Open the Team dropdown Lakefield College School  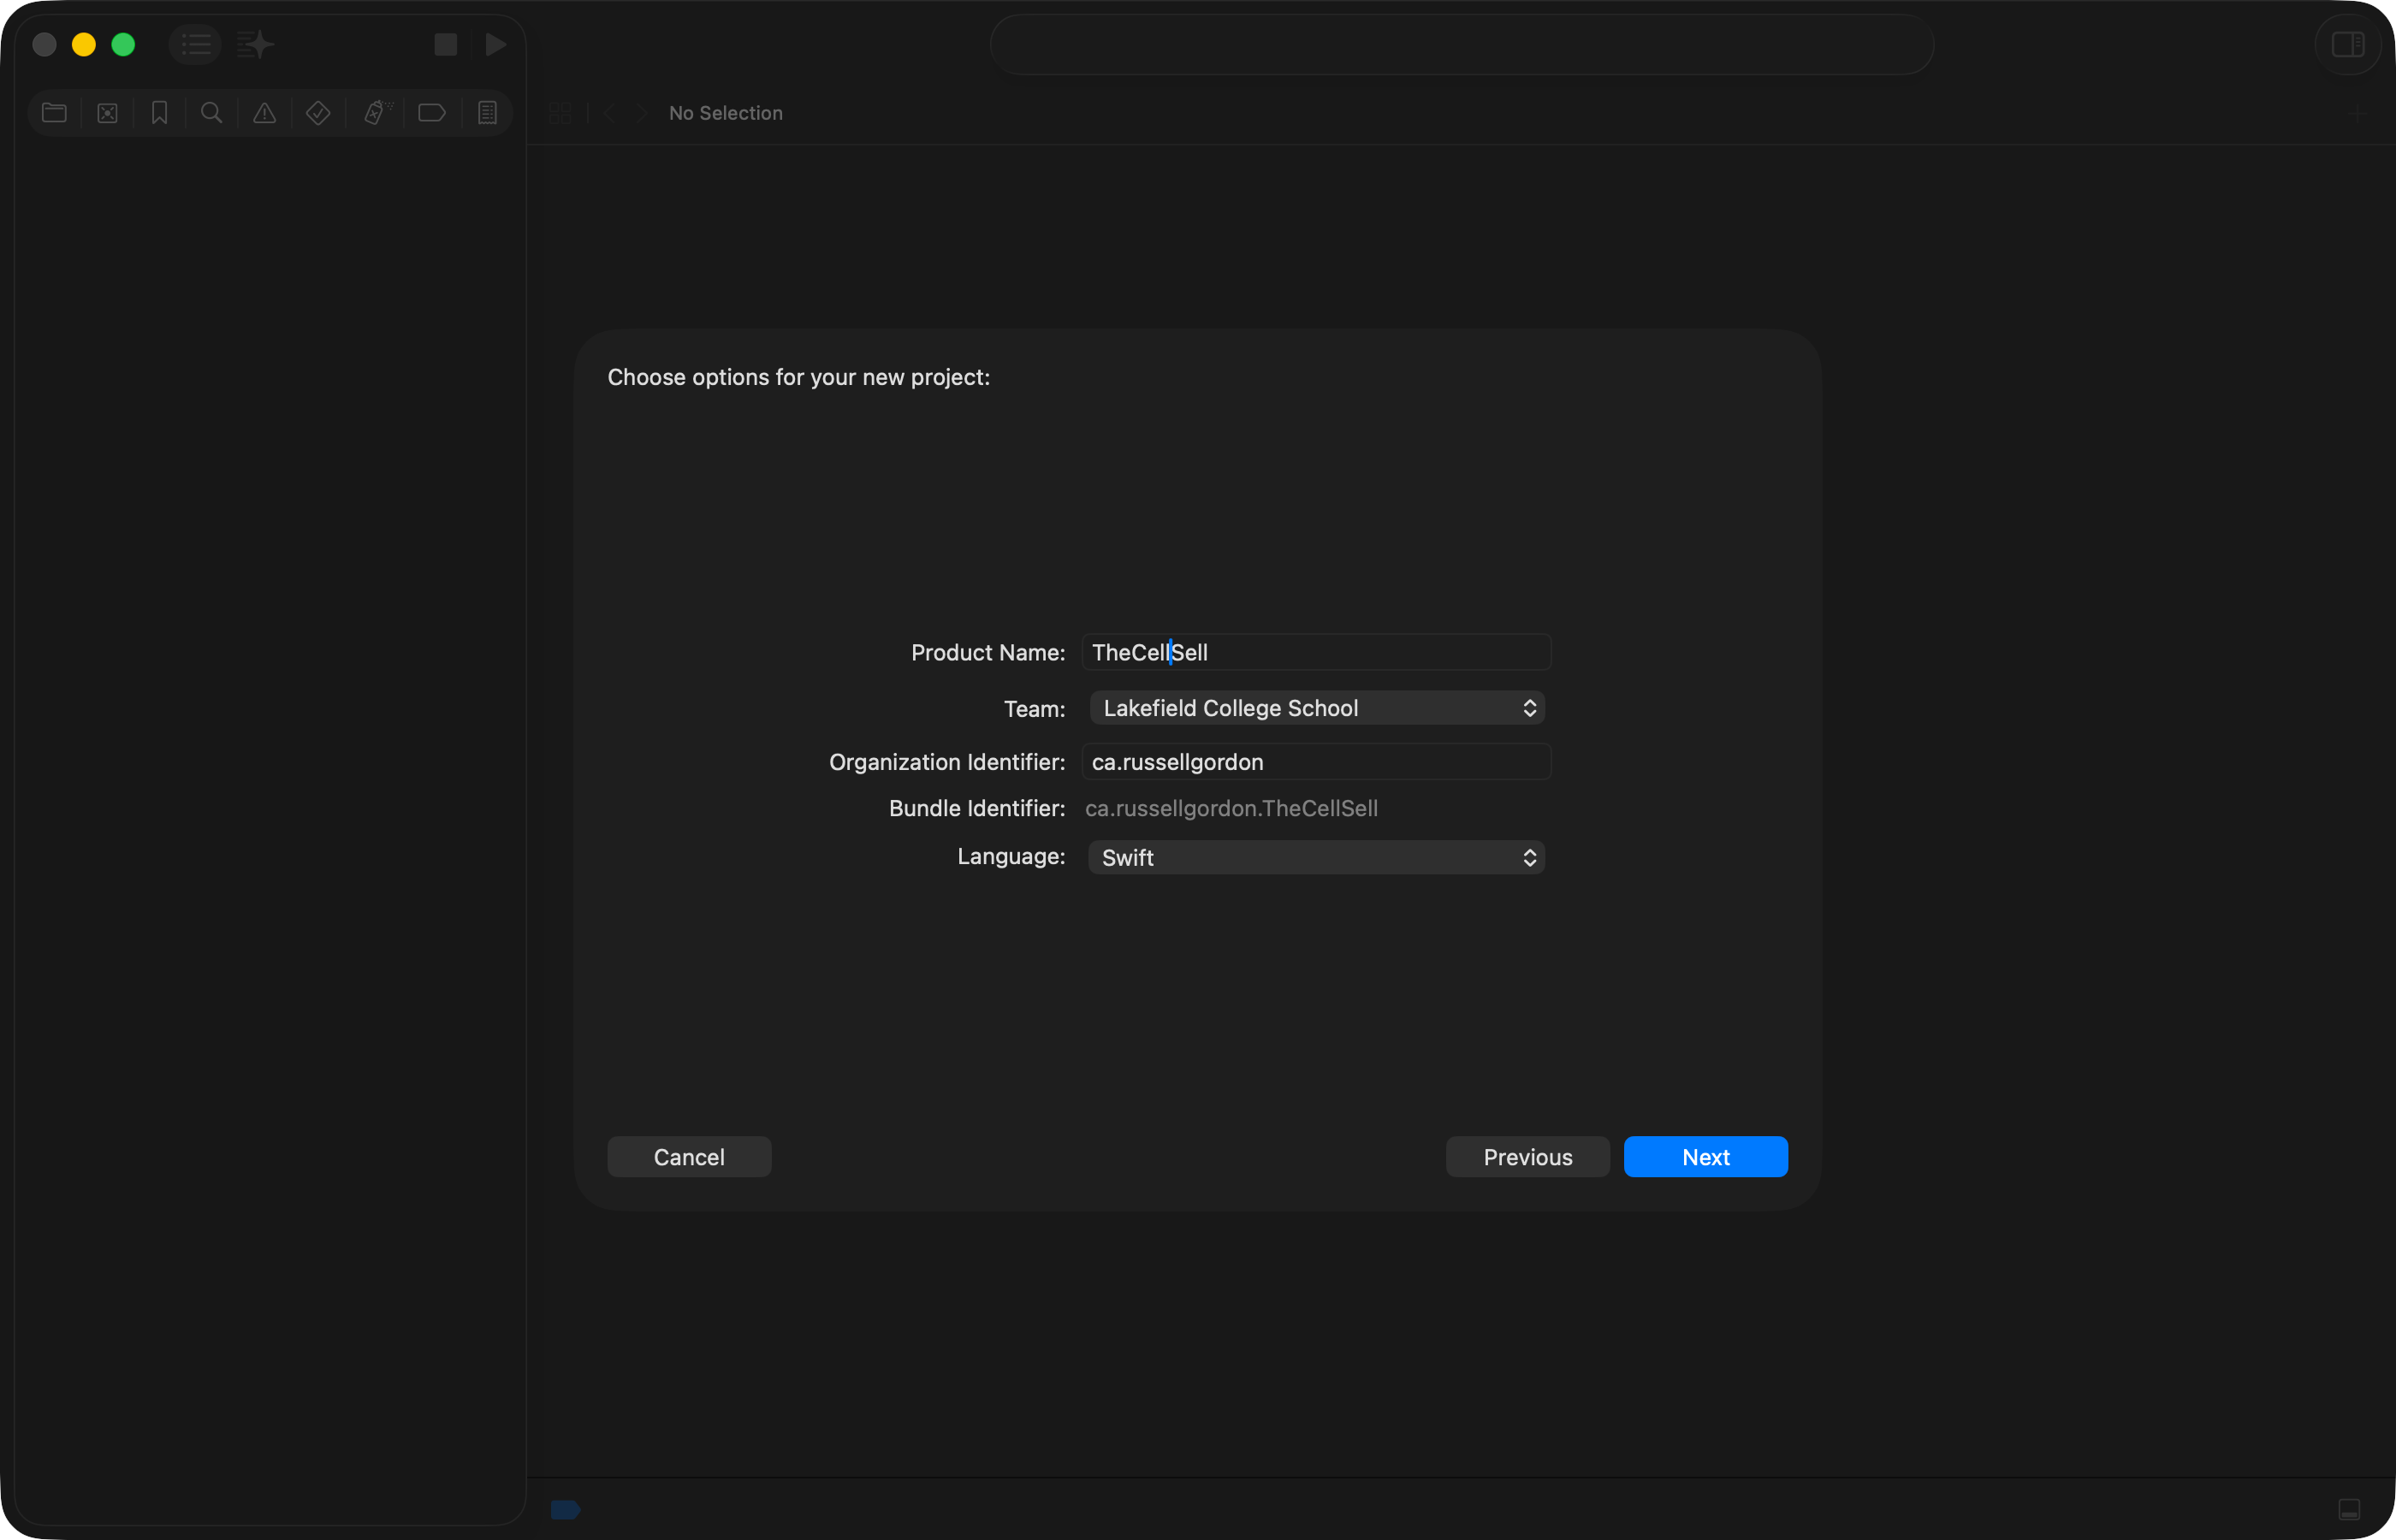coord(1316,708)
